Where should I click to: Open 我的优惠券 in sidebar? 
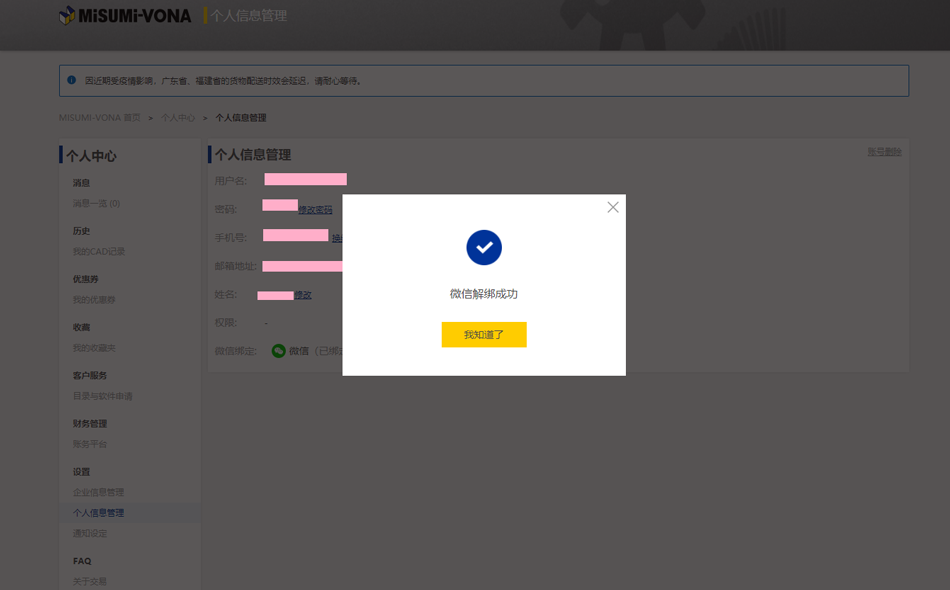[x=94, y=300]
